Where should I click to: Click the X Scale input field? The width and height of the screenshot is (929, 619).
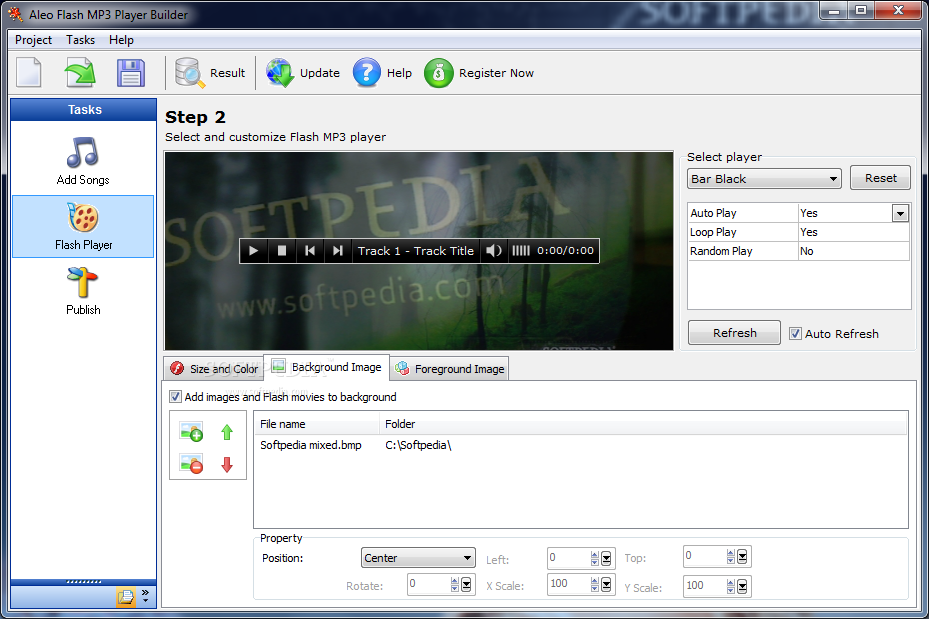pos(569,585)
